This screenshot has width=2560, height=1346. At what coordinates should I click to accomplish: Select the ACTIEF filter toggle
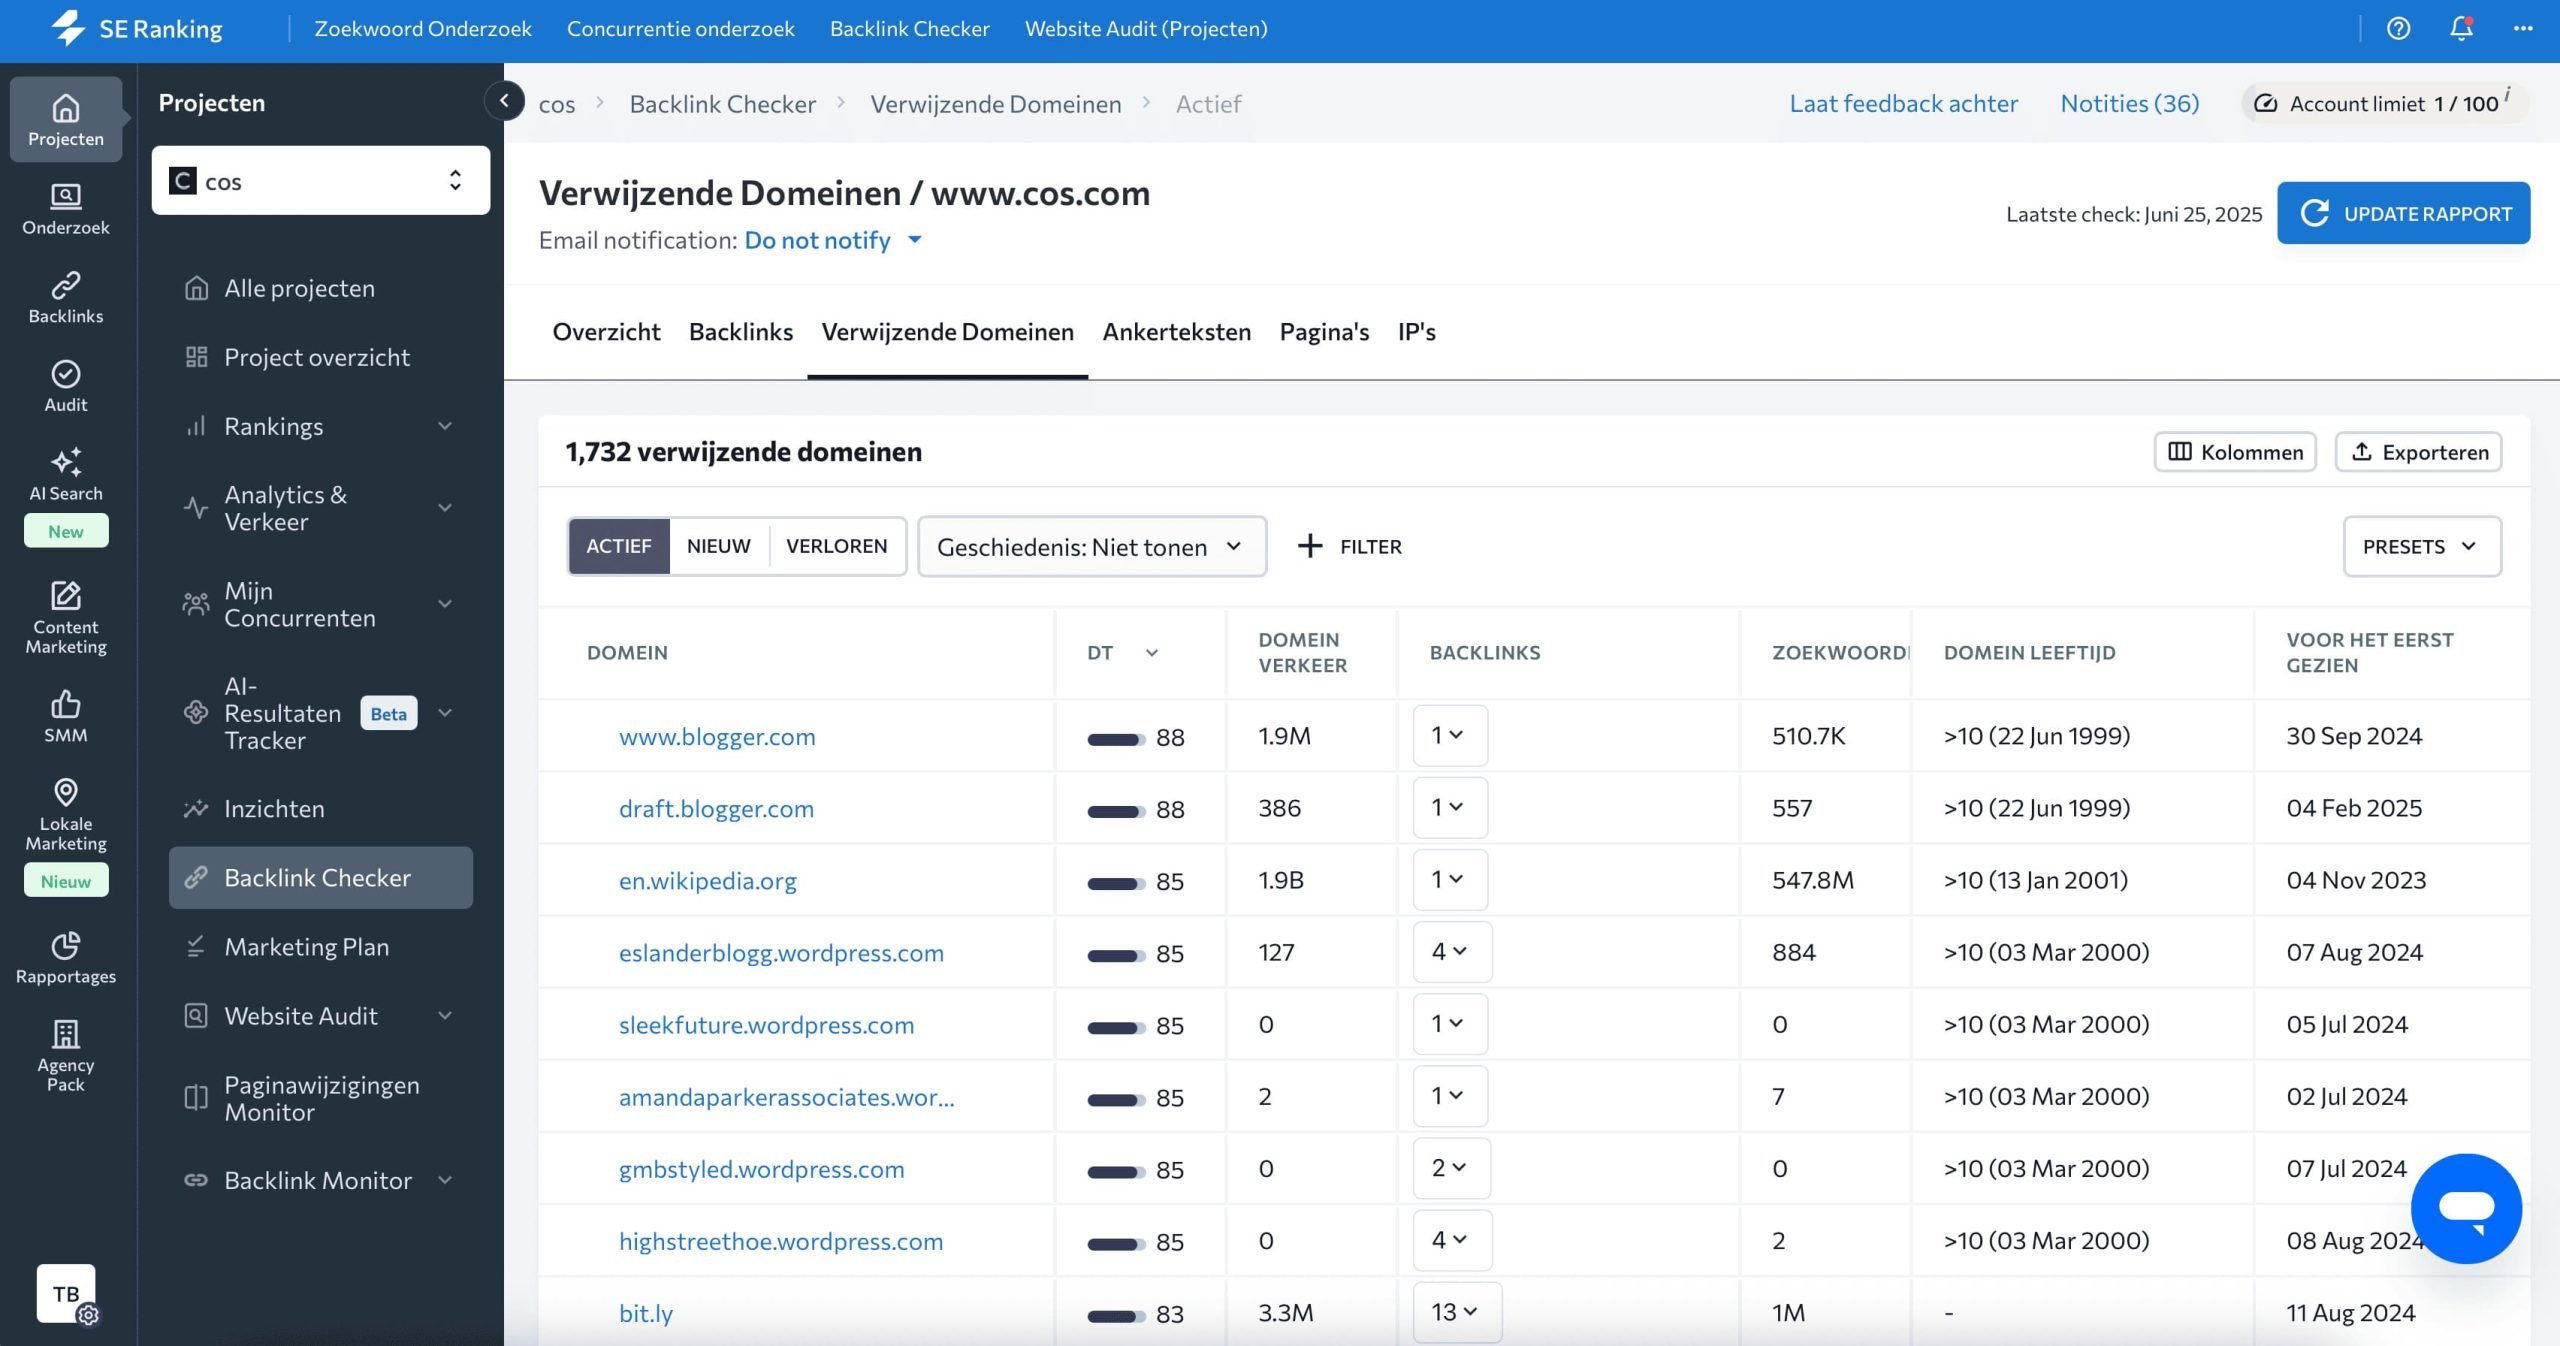pyautogui.click(x=619, y=546)
